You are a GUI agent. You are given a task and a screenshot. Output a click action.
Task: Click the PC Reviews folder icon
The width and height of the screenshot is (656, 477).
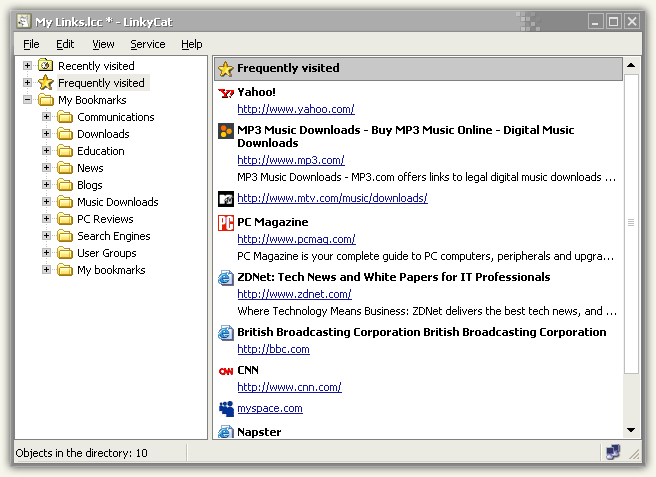(x=65, y=219)
